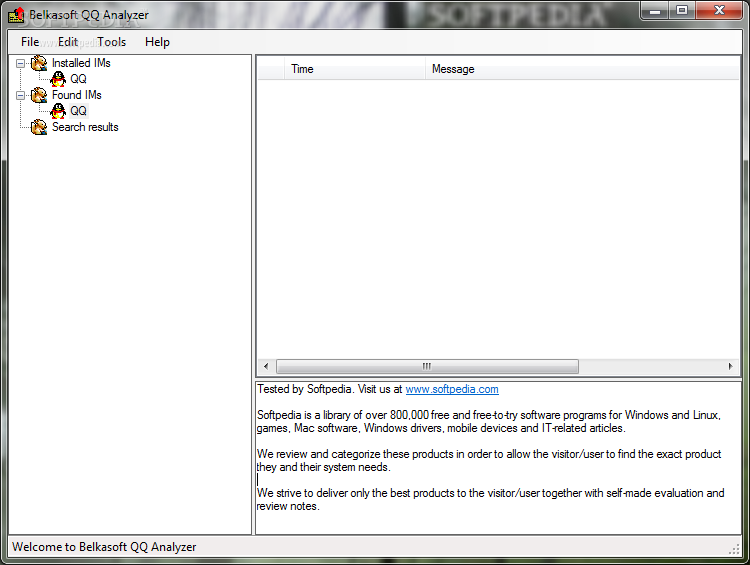The image size is (750, 565).
Task: Click the horizontal scrollbar left arrow
Action: click(x=266, y=366)
